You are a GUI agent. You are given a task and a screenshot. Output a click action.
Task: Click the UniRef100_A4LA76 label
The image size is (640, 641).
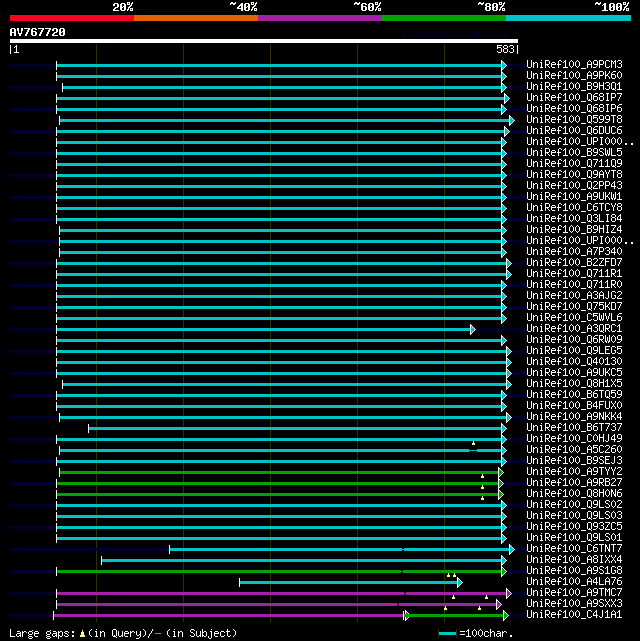[x=574, y=582]
